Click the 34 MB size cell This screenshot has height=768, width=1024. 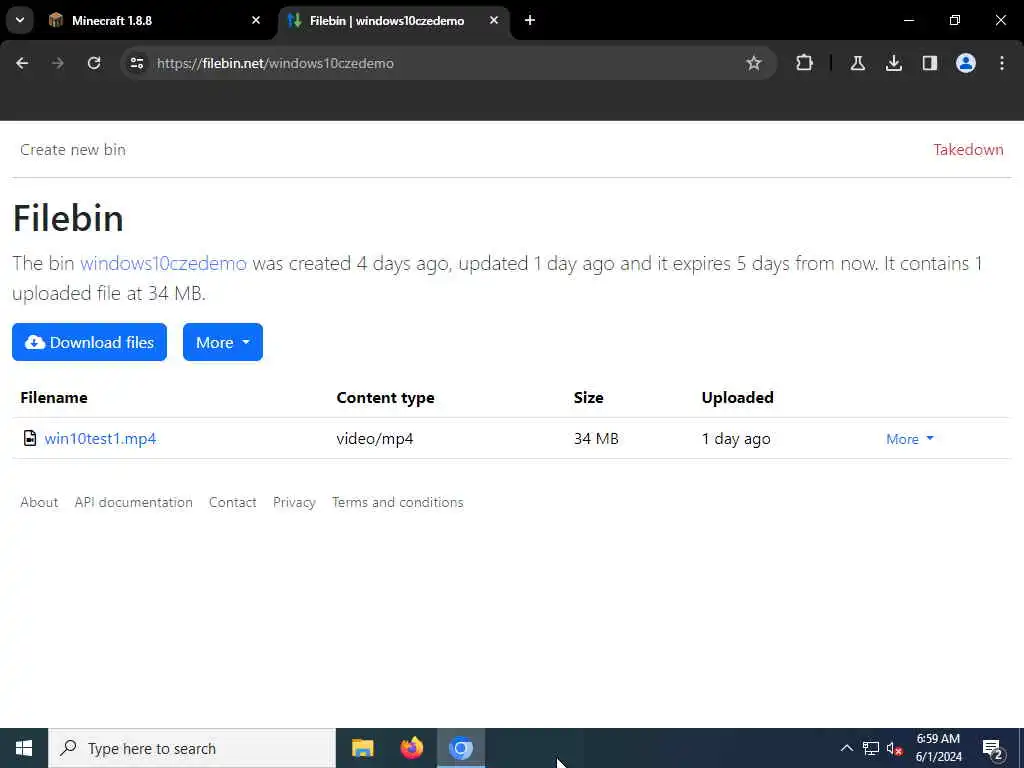[596, 438]
